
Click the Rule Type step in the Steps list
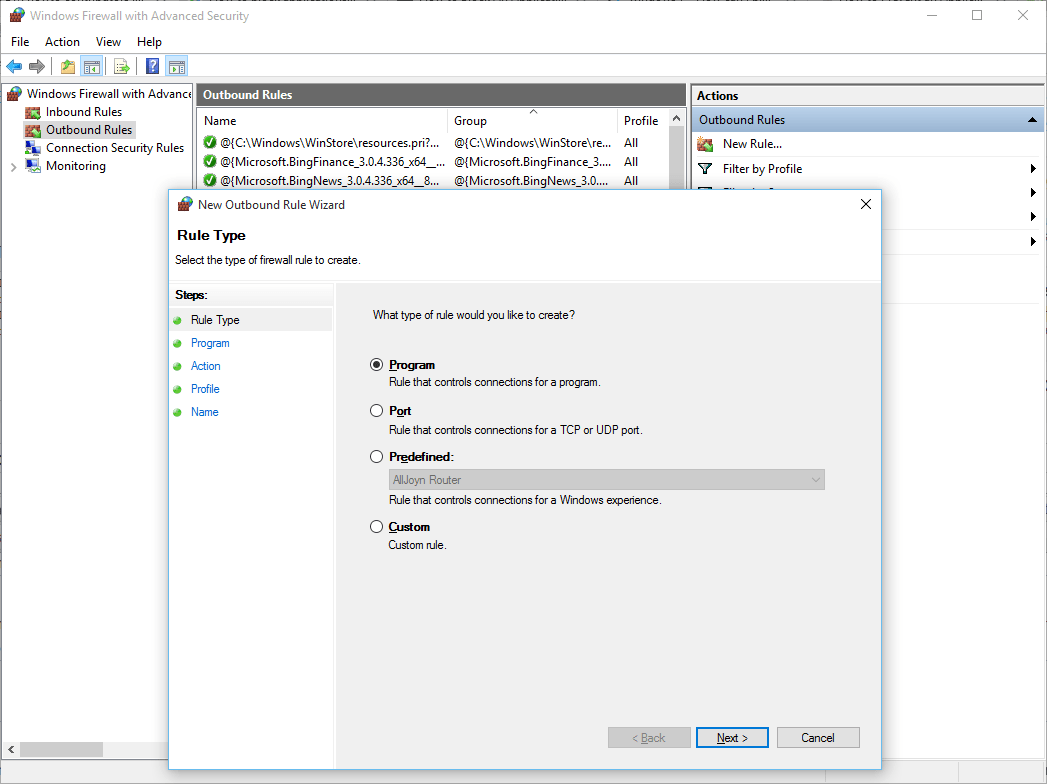[x=215, y=320]
